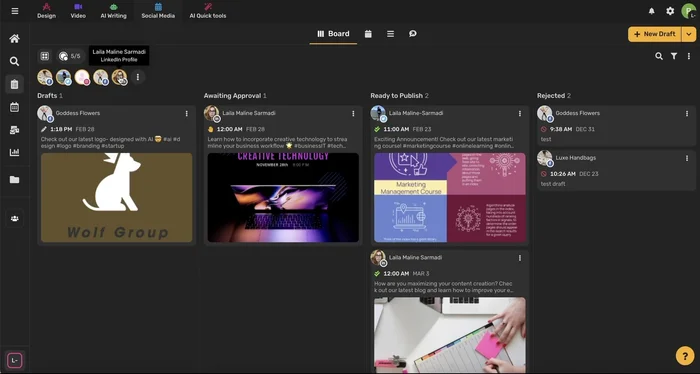This screenshot has height=374, width=700.
Task: Switch to the list view icon
Action: click(x=390, y=34)
